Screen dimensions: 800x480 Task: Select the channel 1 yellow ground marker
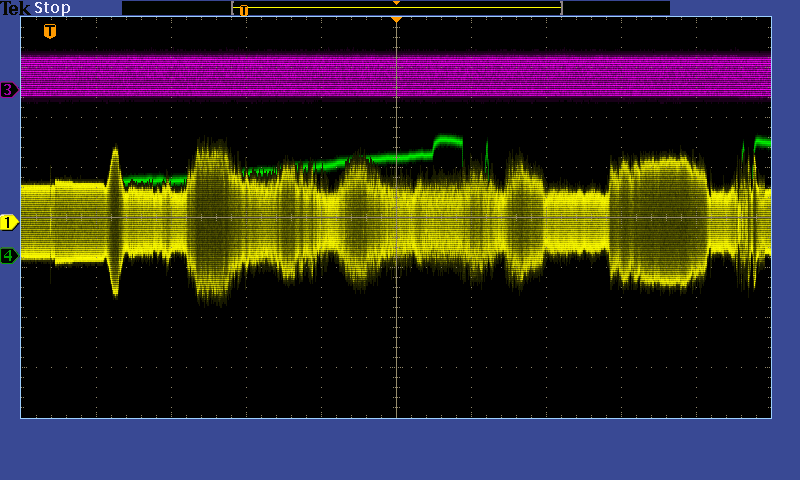click(9, 222)
